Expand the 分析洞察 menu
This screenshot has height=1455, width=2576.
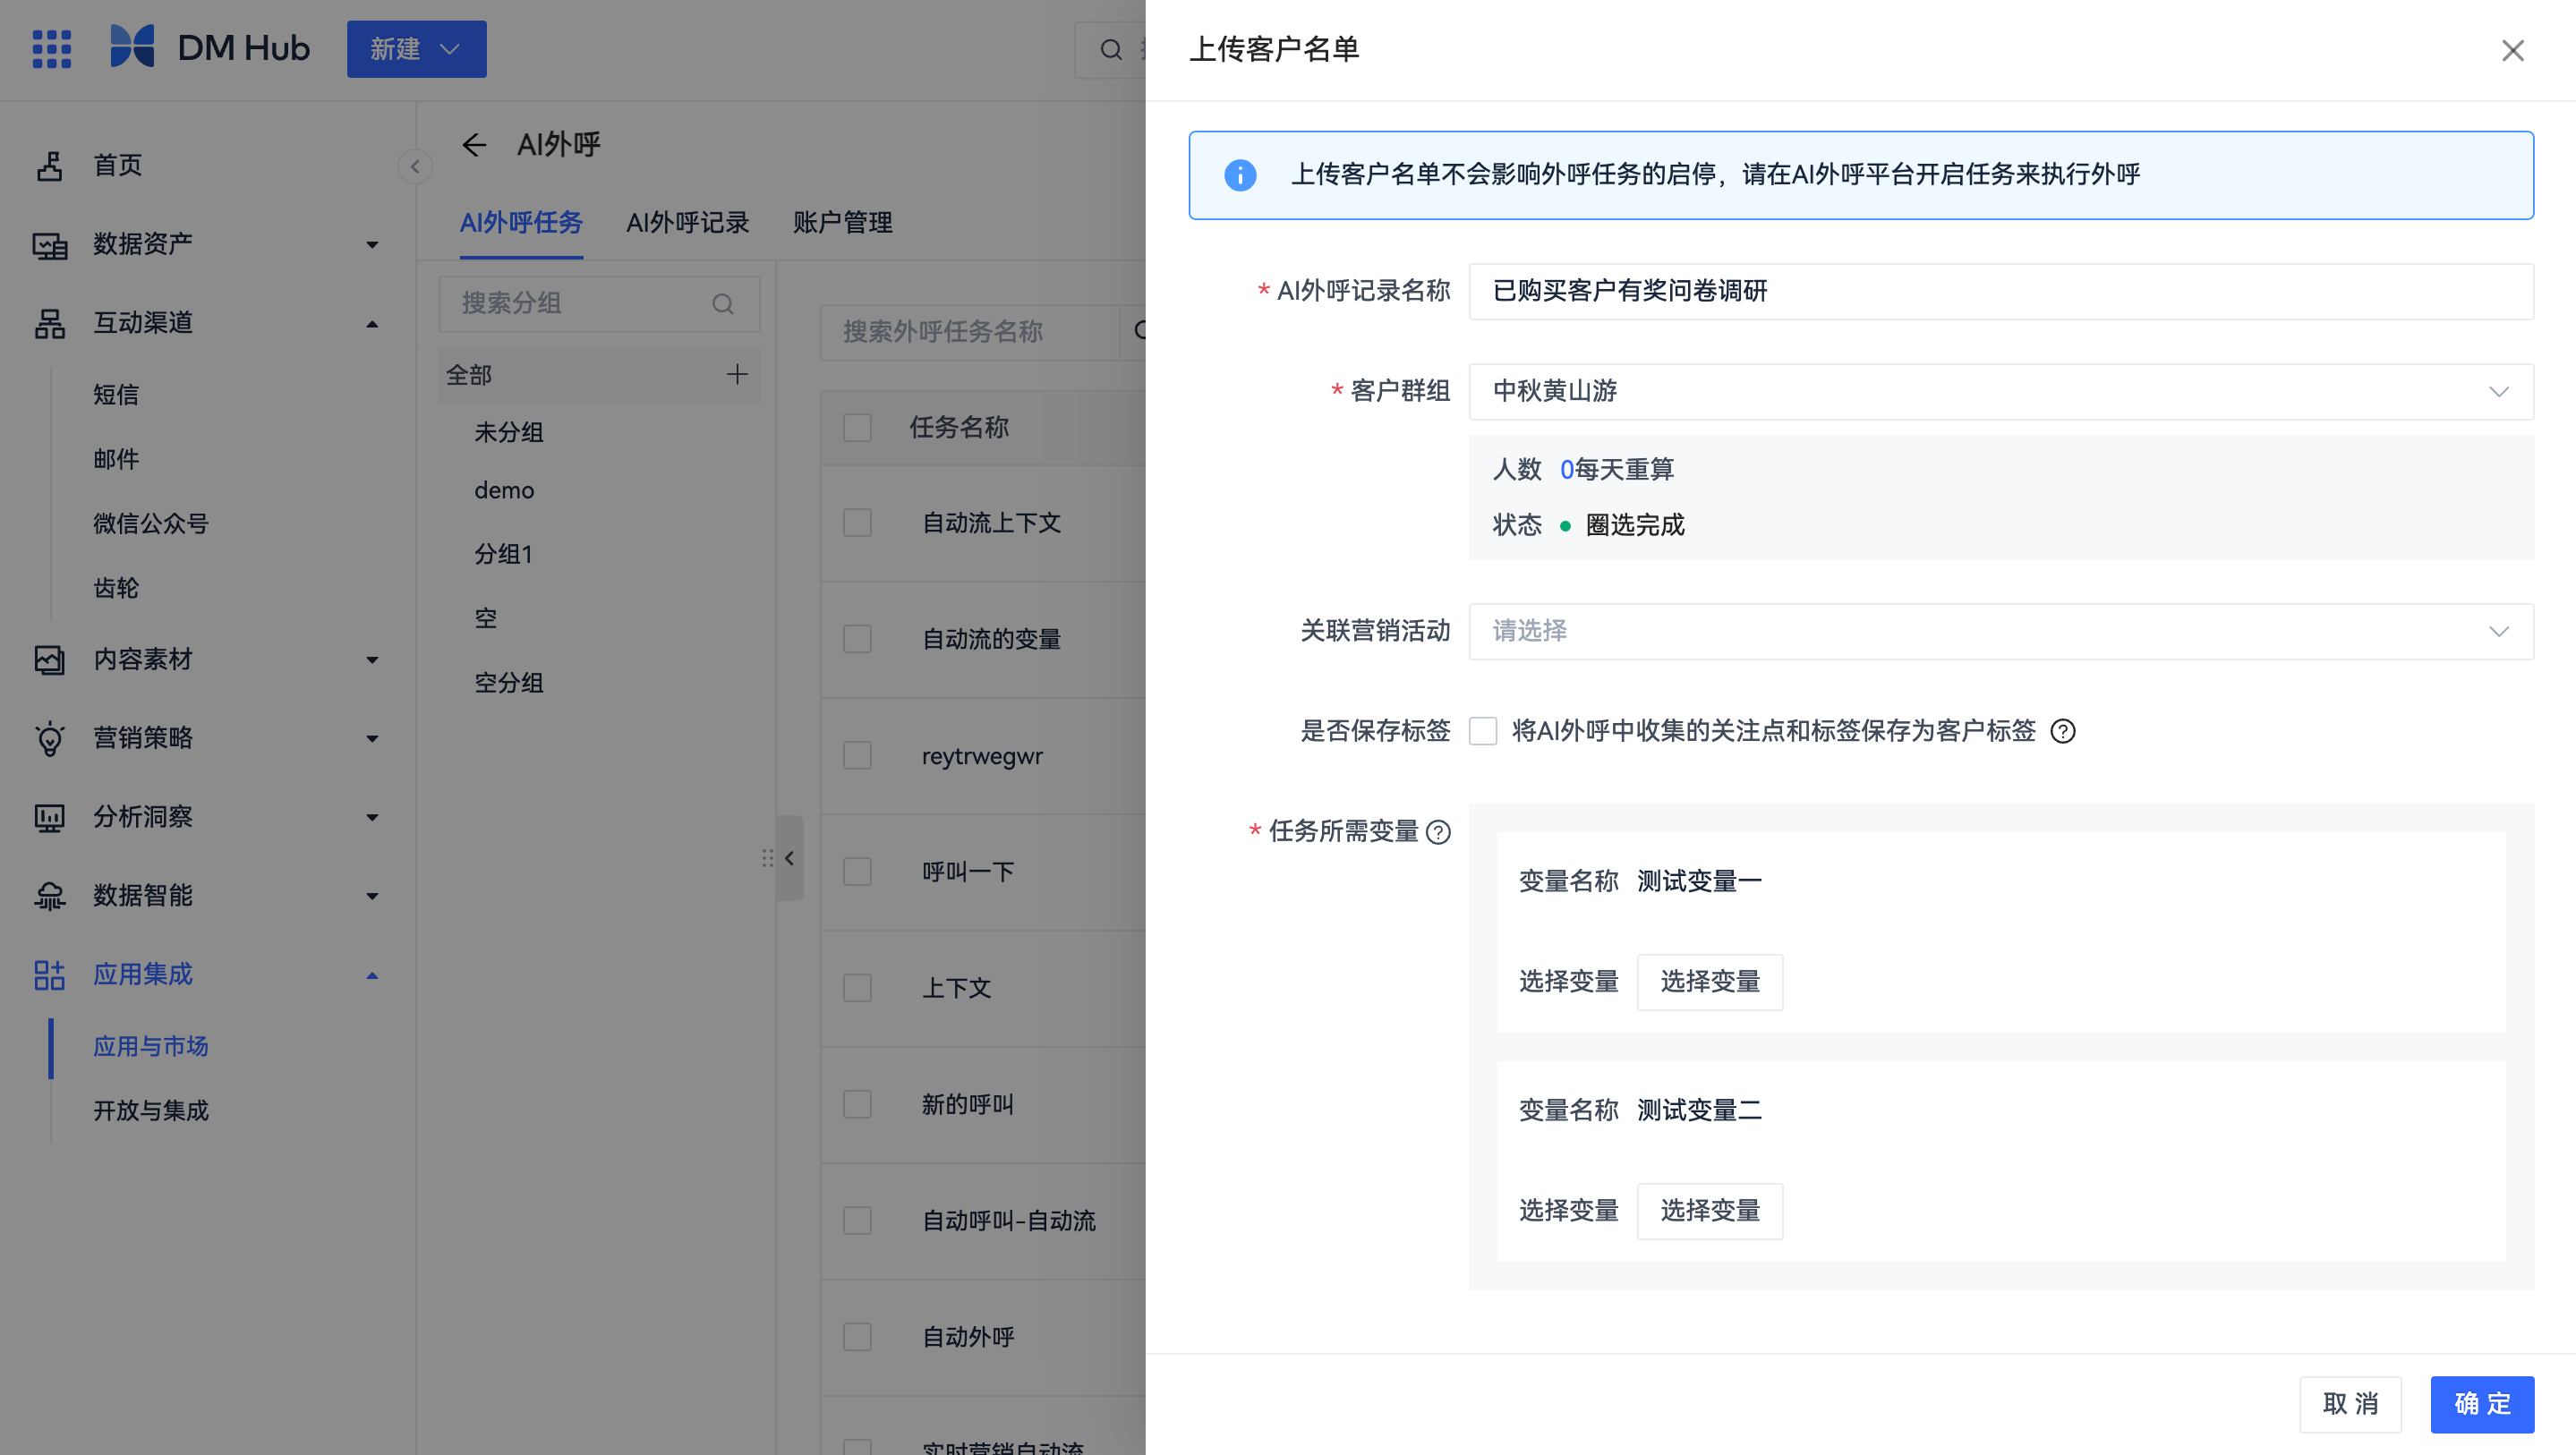pos(372,818)
